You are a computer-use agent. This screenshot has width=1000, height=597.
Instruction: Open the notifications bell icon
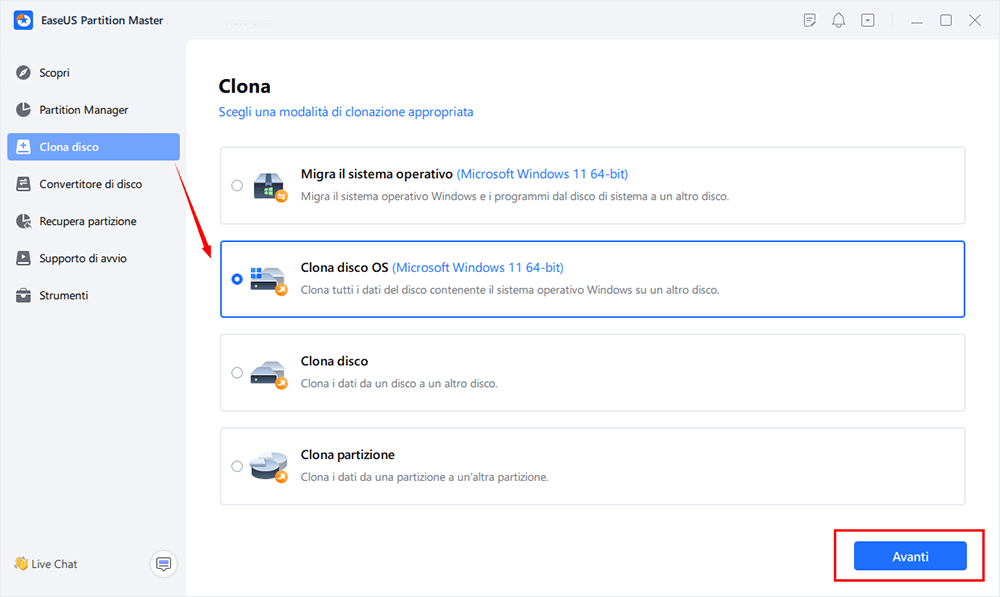[839, 20]
